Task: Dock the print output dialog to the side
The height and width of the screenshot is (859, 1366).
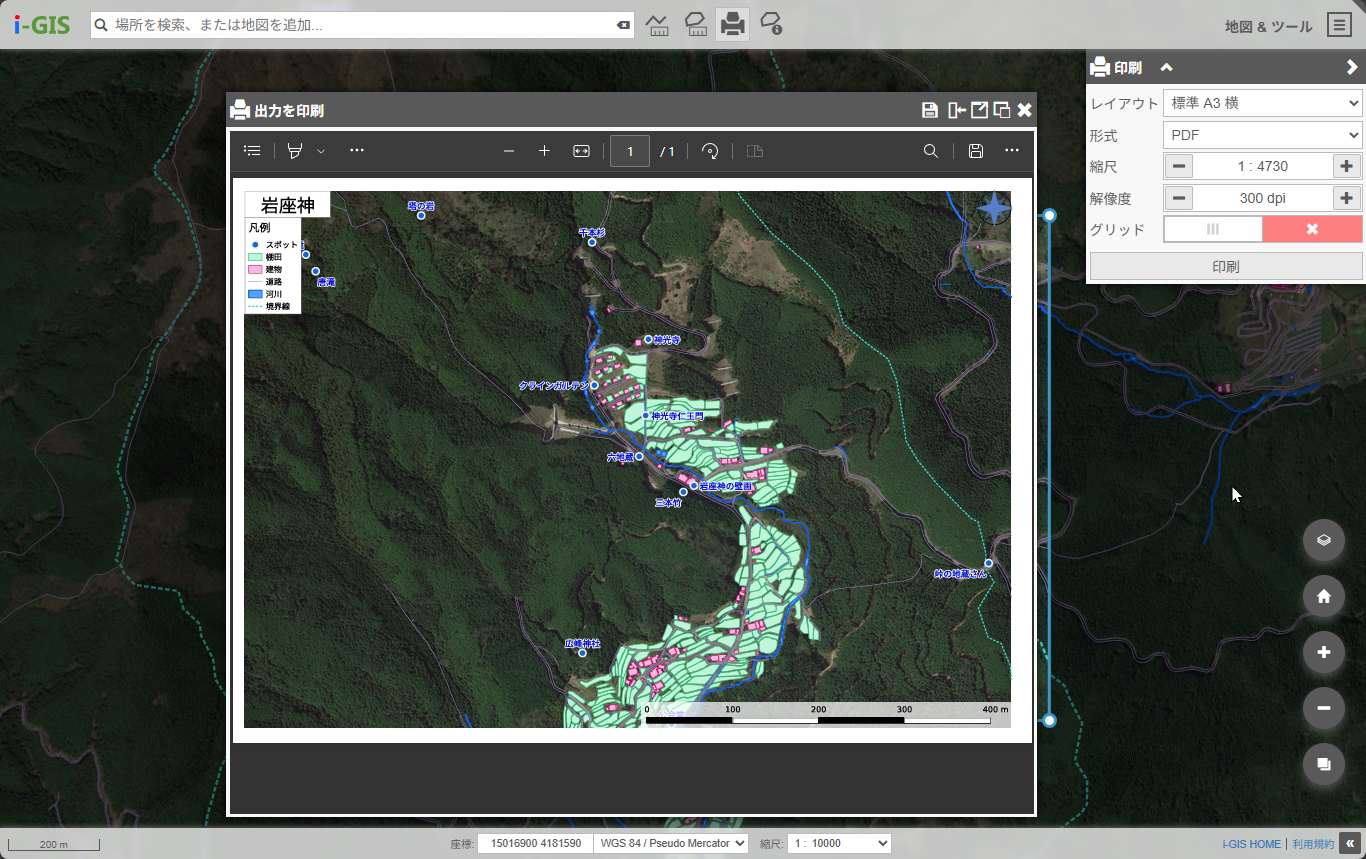Action: [957, 110]
